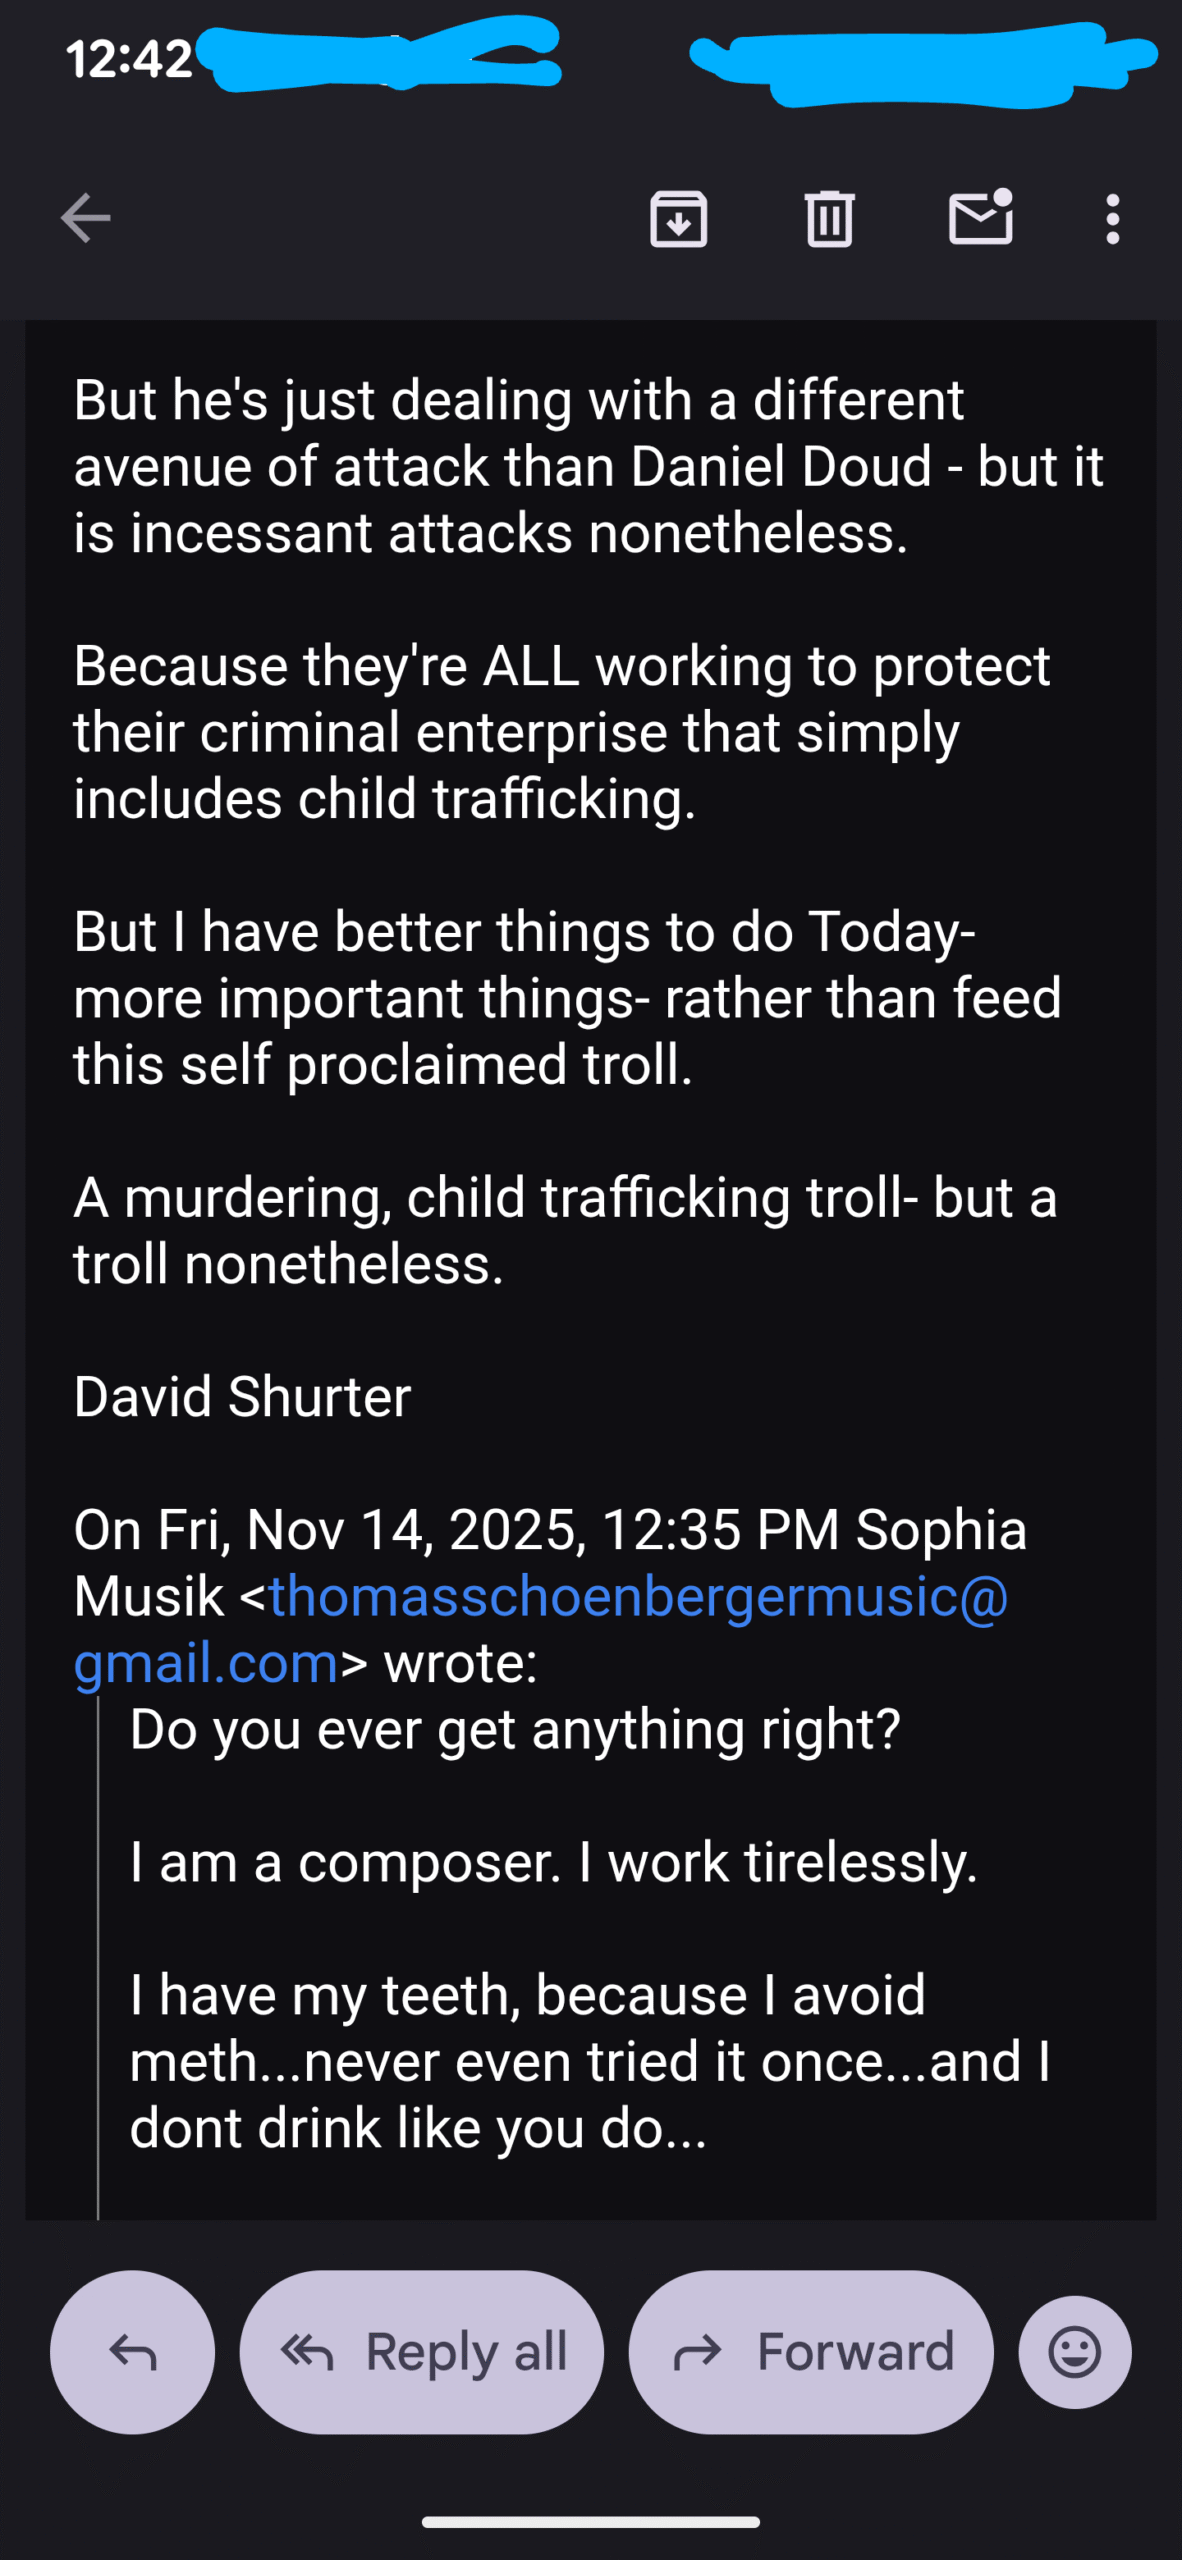1182x2560 pixels.
Task: Tap the paragraph starting "But I have better things"
Action: (x=567, y=997)
